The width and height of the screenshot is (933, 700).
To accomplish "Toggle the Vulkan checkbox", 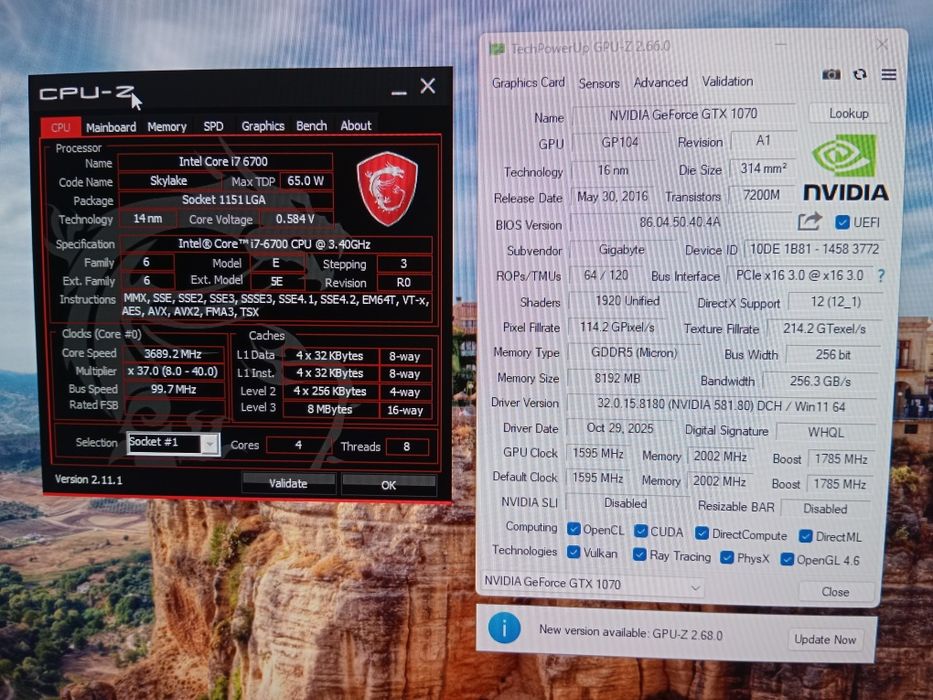I will [574, 552].
